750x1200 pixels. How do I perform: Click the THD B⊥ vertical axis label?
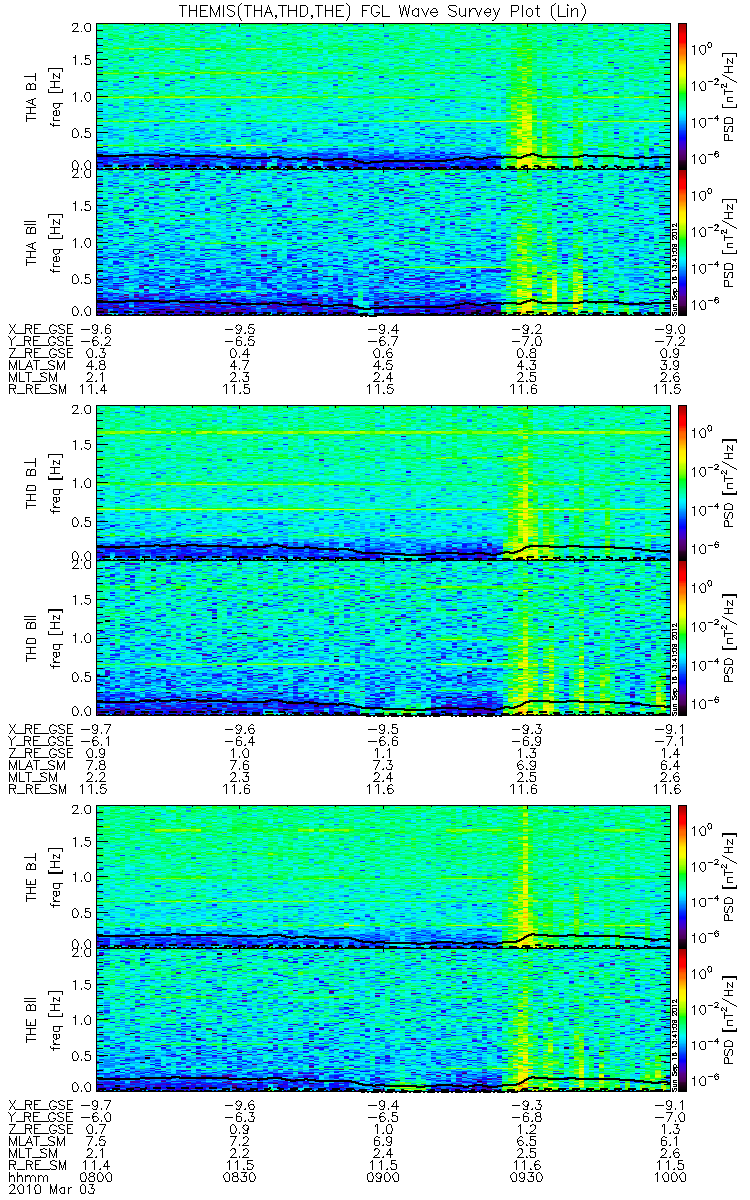pos(32,482)
